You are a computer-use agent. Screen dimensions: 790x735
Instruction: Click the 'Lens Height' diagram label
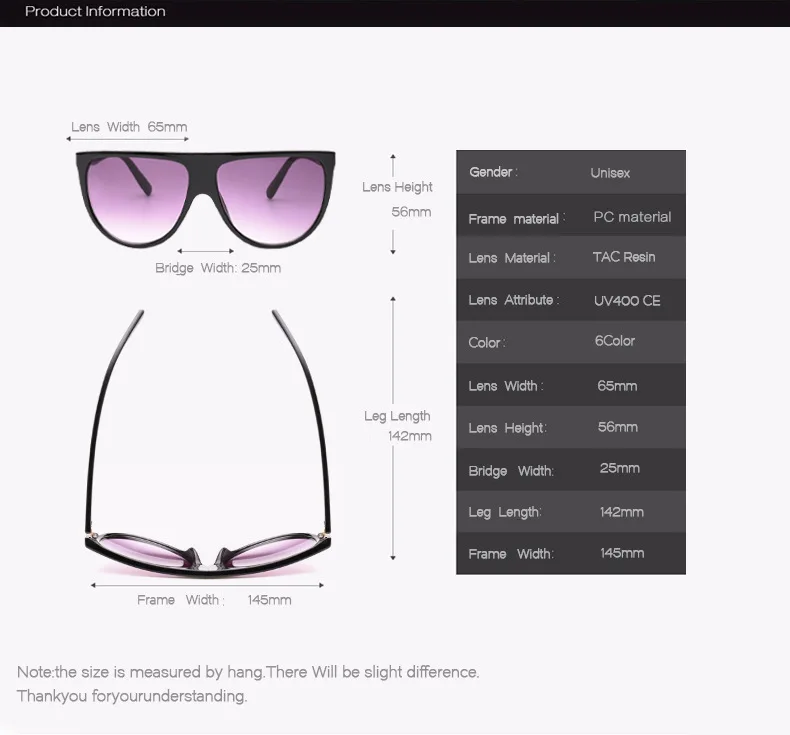click(397, 187)
